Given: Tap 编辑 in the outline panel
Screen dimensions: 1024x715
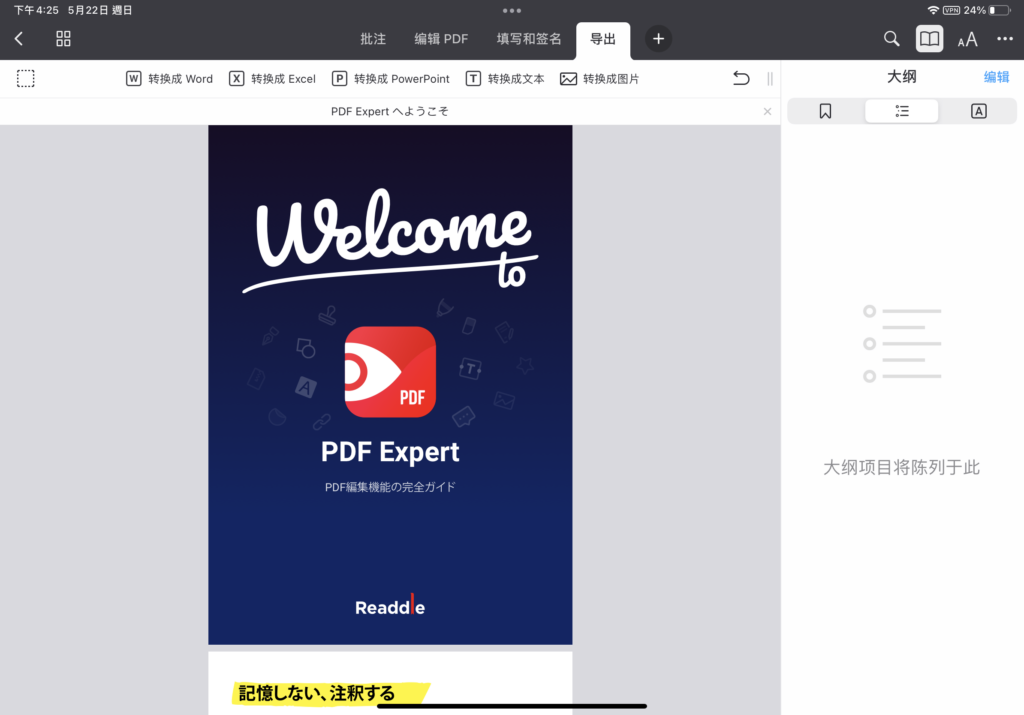Looking at the screenshot, I should coord(997,77).
